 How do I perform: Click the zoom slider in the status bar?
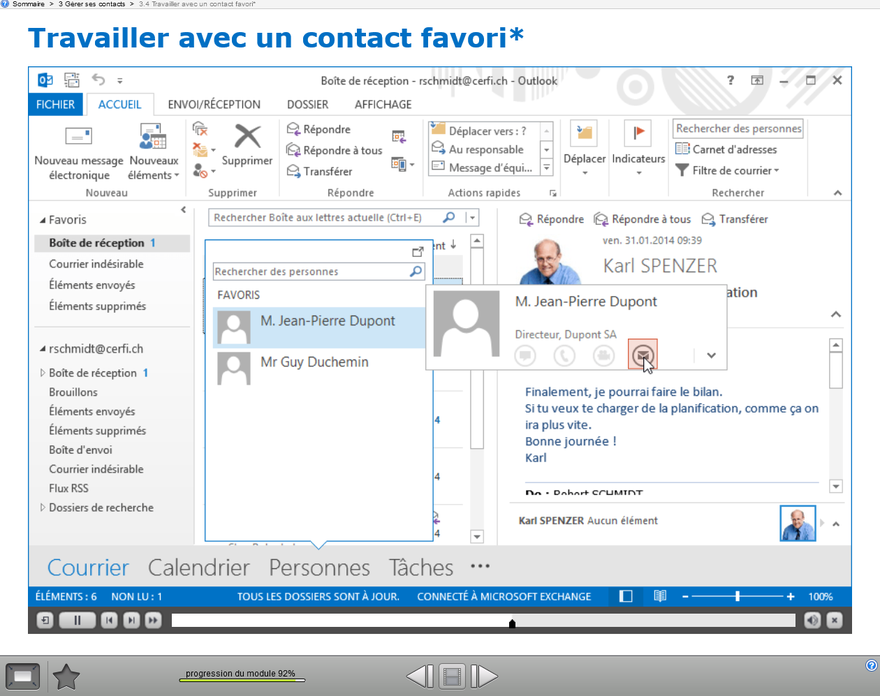point(737,596)
